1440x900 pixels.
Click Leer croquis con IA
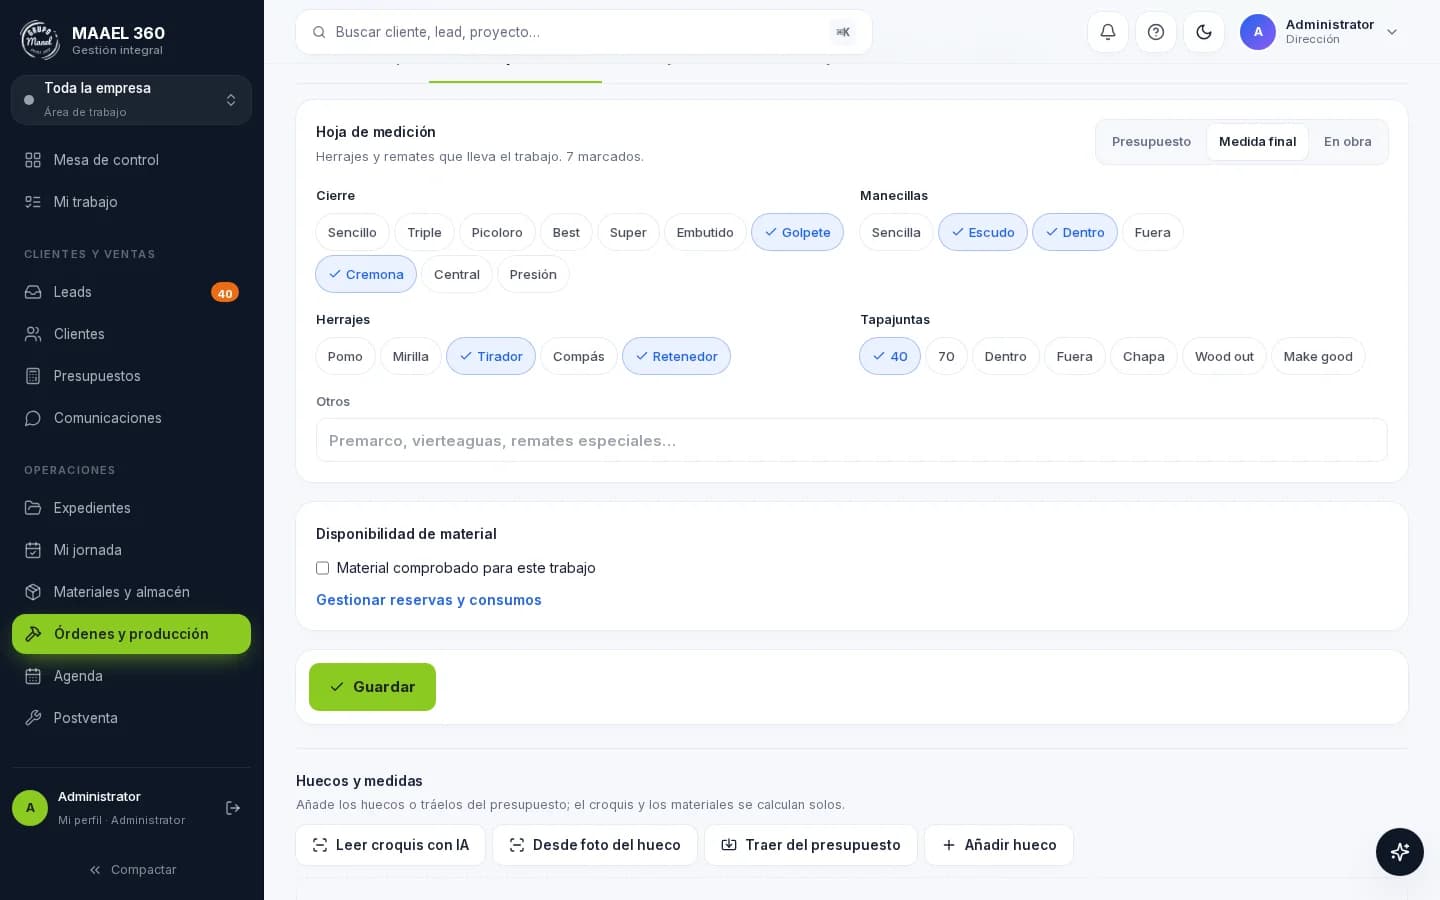pos(390,845)
